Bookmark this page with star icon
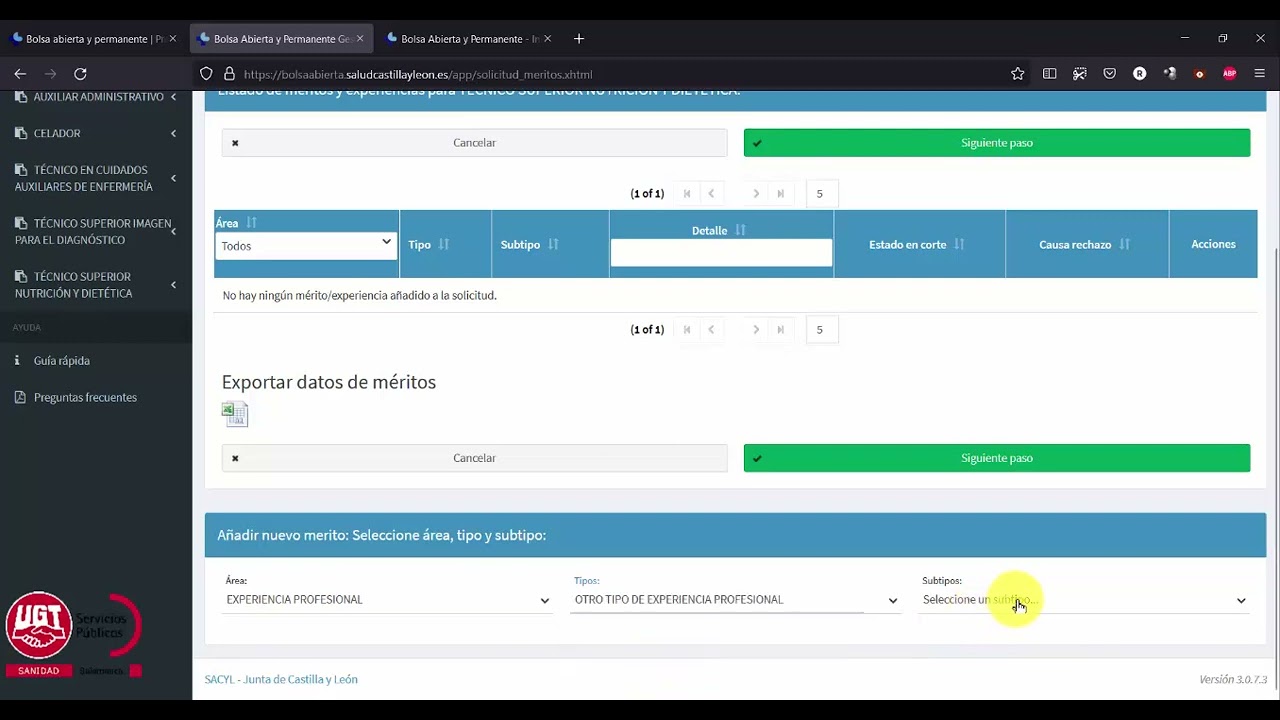Image resolution: width=1280 pixels, height=720 pixels. point(1017,74)
